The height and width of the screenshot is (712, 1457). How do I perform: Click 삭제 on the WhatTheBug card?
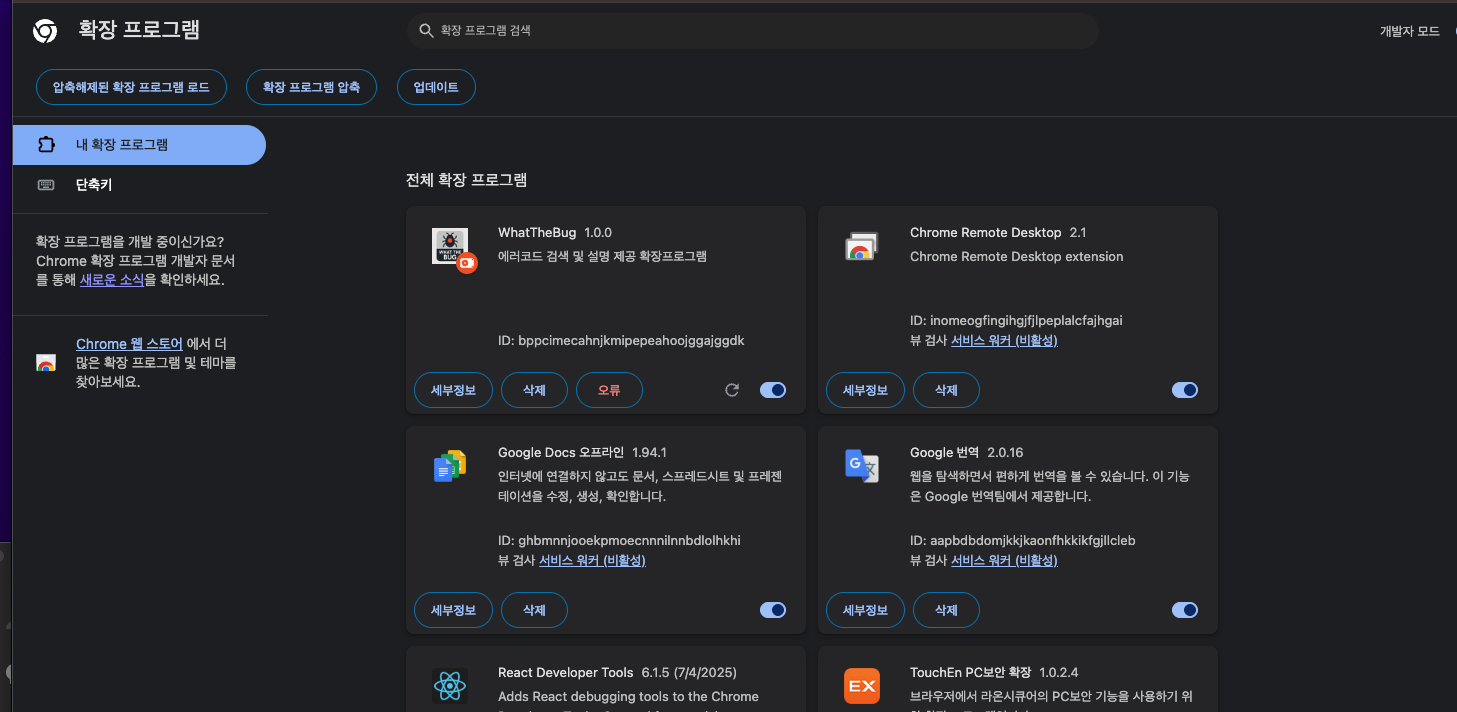(534, 390)
